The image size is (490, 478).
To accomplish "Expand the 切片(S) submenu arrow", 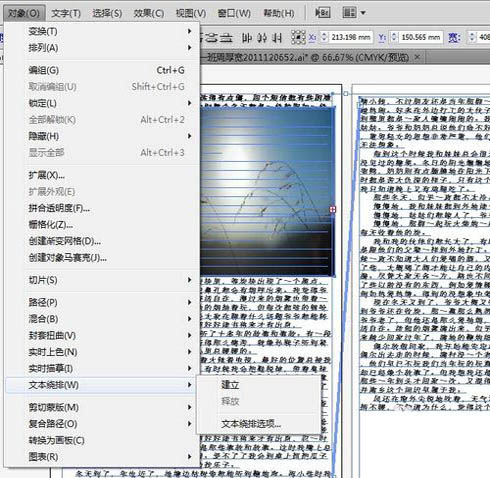I will point(189,280).
